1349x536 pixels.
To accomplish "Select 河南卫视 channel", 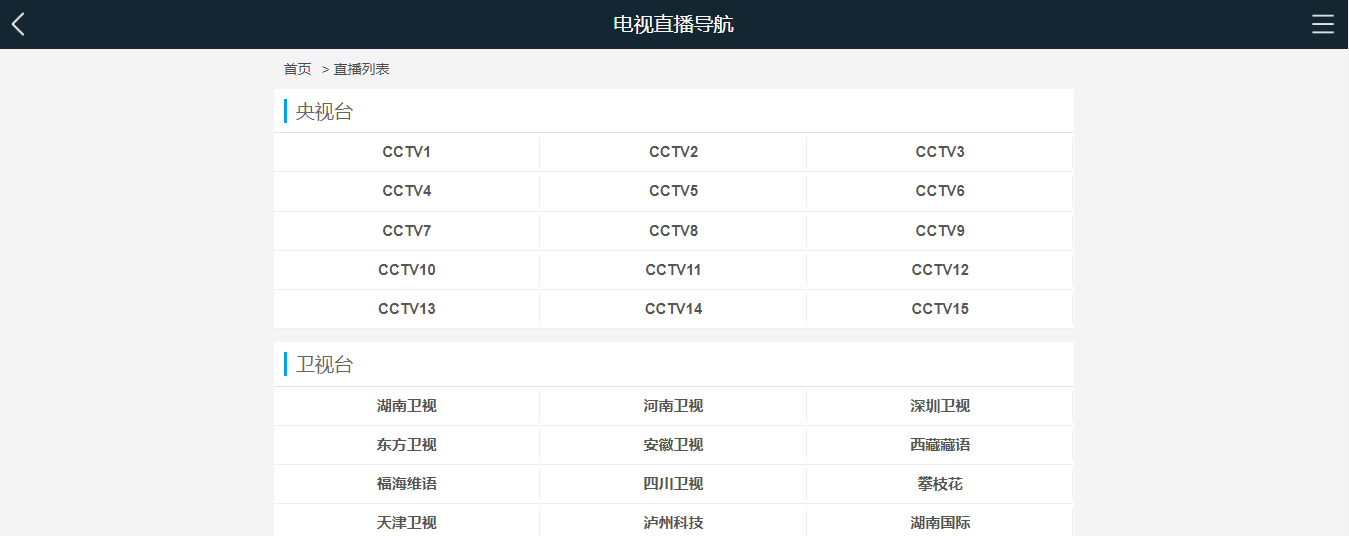I will point(673,406).
